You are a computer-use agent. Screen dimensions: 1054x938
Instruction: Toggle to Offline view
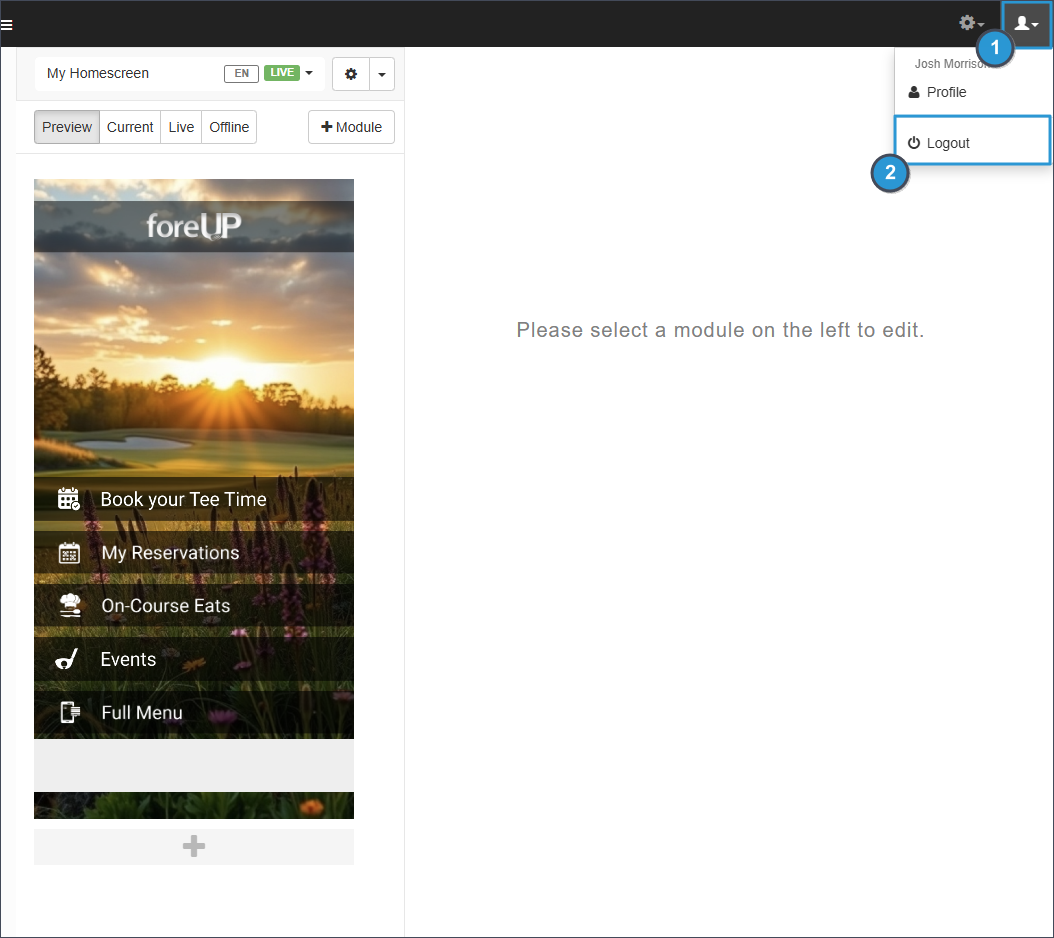pyautogui.click(x=229, y=127)
